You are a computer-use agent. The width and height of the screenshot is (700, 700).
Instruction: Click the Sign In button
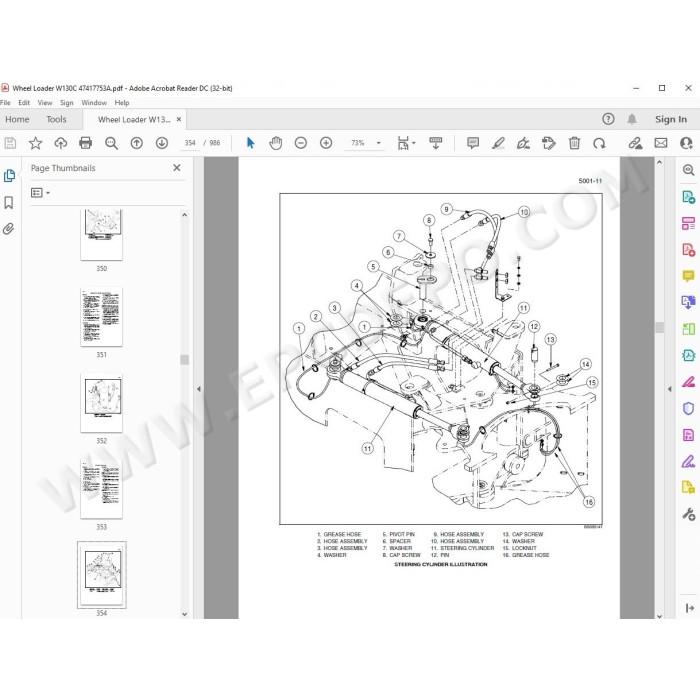point(671,119)
